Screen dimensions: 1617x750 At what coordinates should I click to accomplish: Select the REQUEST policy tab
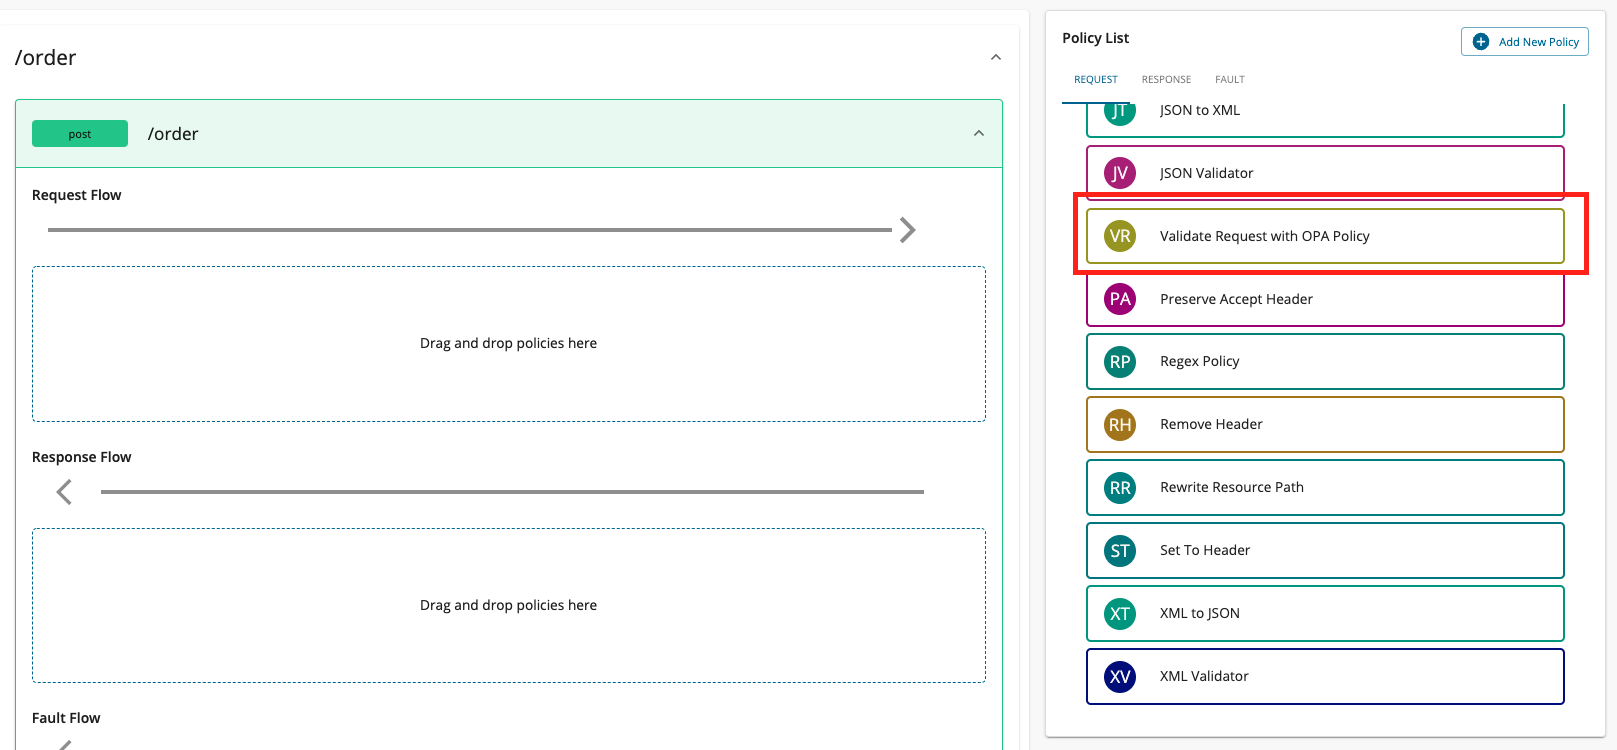point(1095,79)
